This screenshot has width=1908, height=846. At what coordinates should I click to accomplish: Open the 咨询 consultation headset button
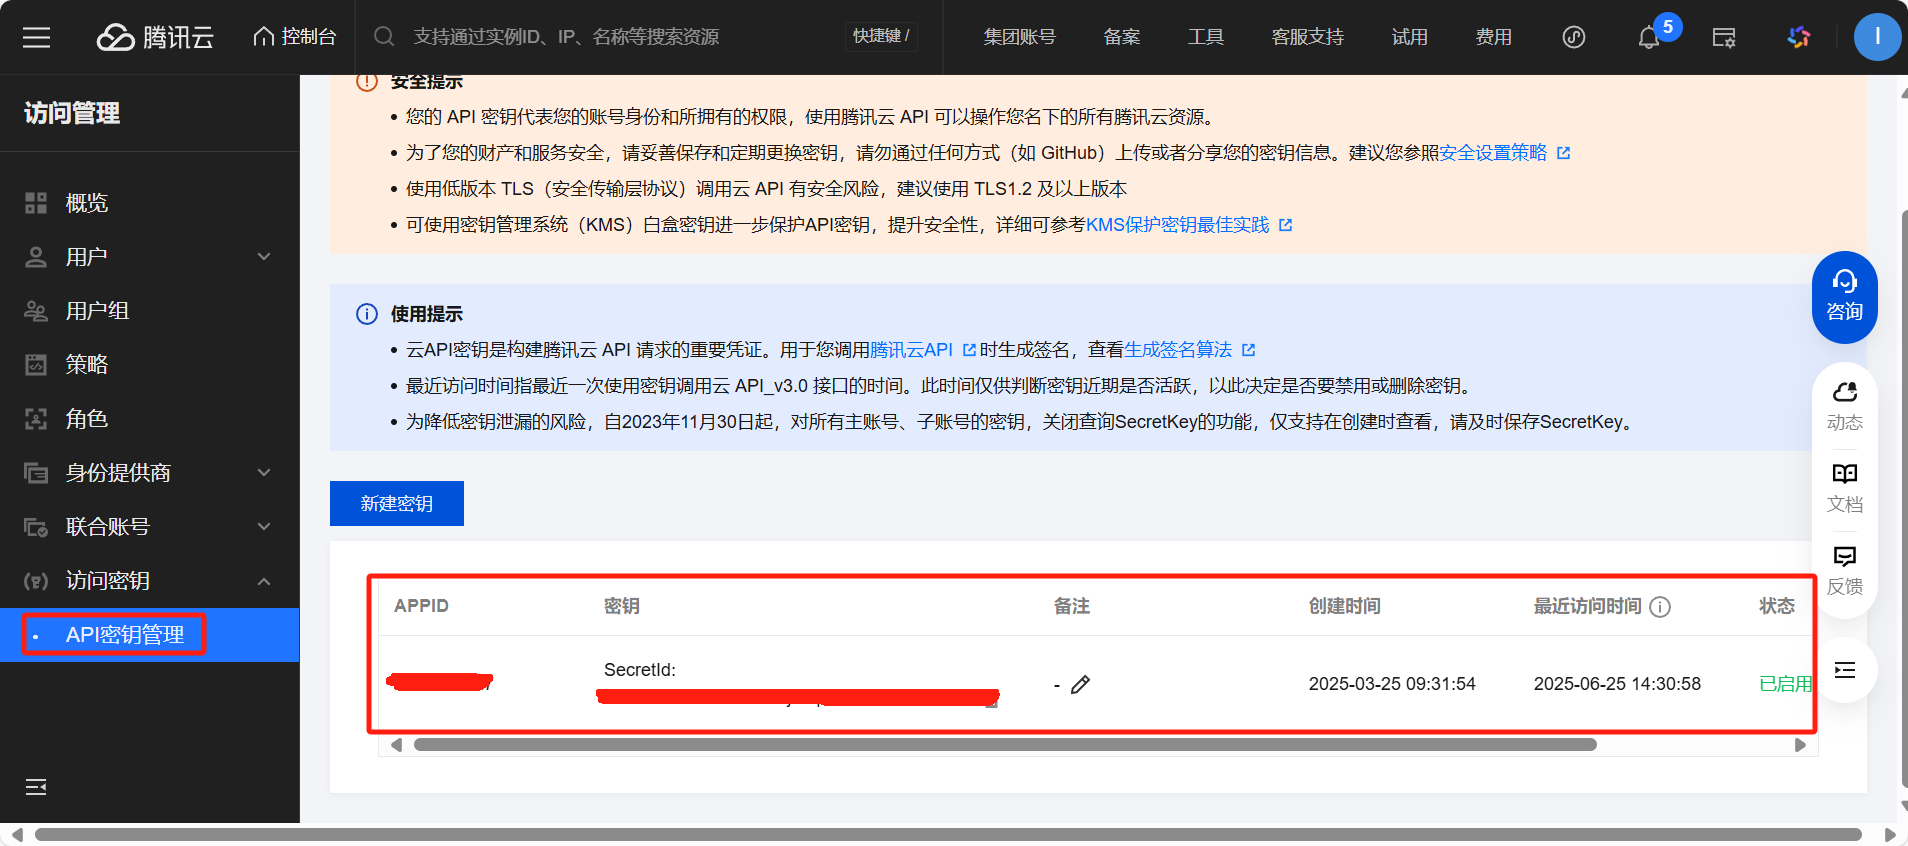(x=1844, y=297)
